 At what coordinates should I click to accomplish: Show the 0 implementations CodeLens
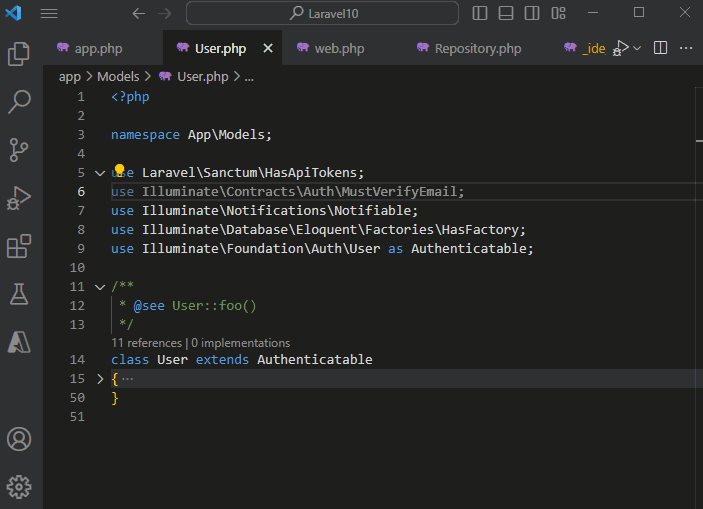pyautogui.click(x=240, y=343)
